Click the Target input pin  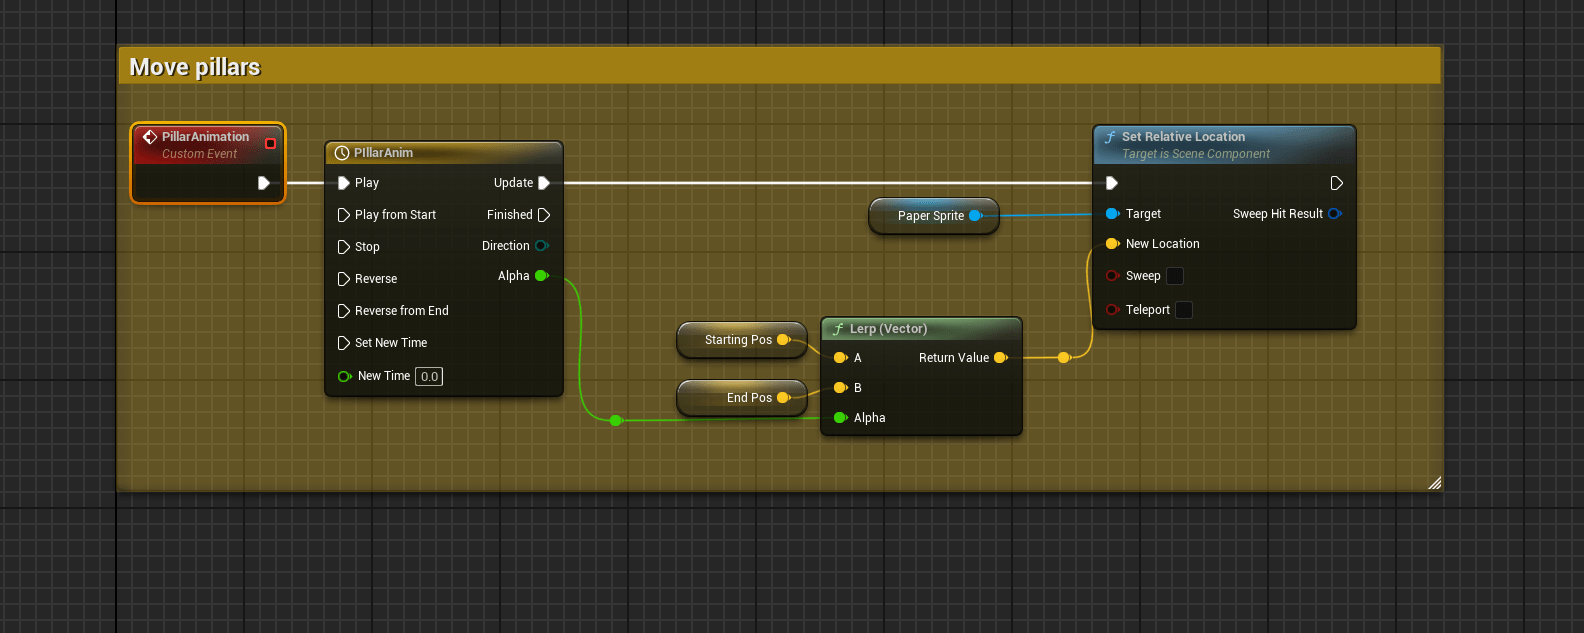click(x=1113, y=214)
